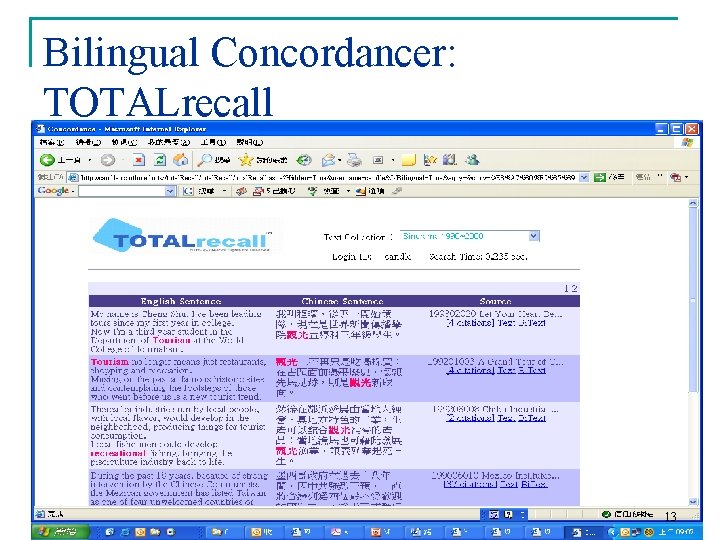This screenshot has height=540, width=720.
Task: Click the taskbar clock
Action: click(677, 532)
